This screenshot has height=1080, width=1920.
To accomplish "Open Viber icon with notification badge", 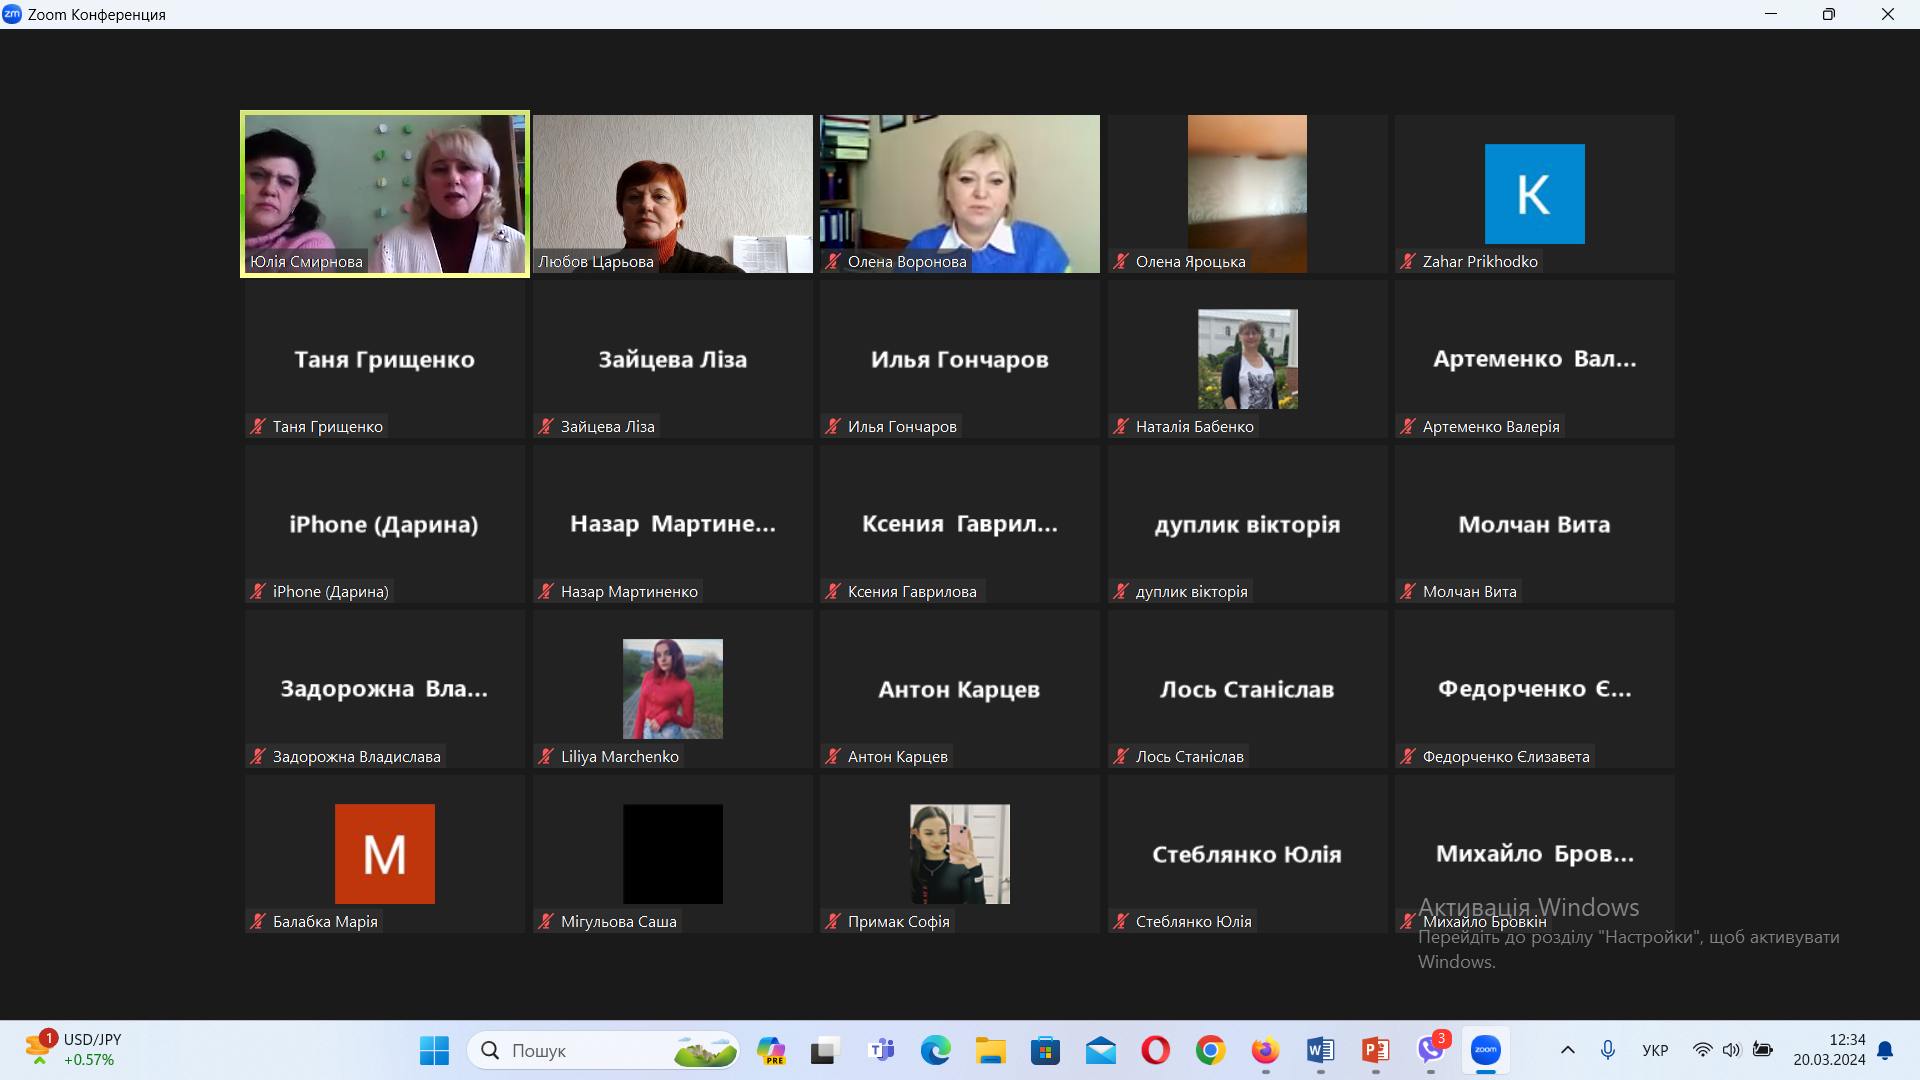I will click(1431, 1050).
